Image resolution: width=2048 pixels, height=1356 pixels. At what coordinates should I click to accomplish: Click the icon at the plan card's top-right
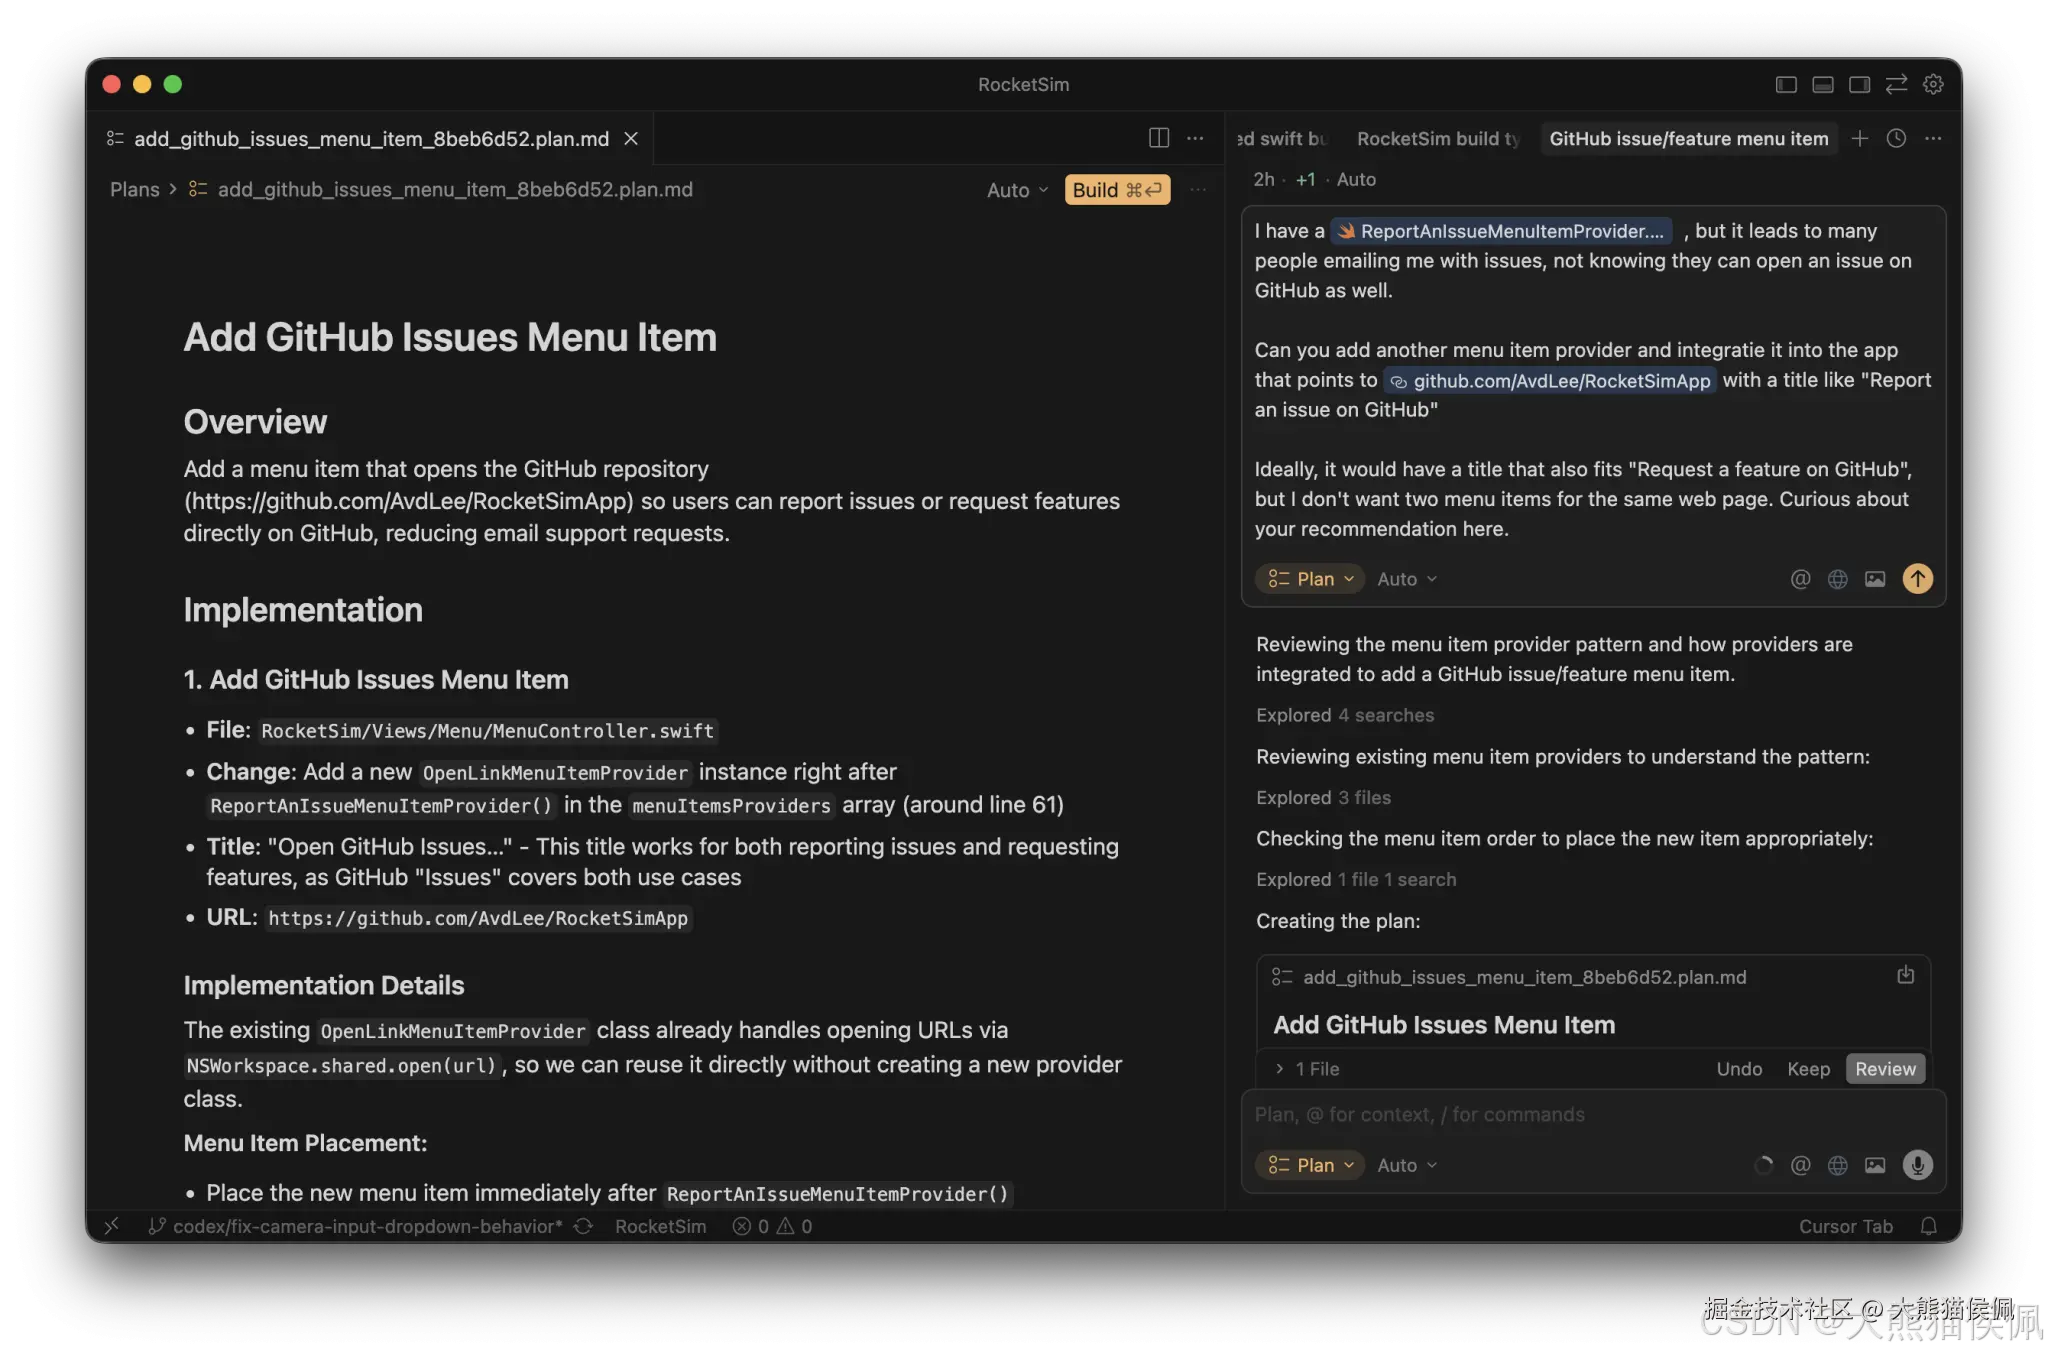pyautogui.click(x=1905, y=975)
